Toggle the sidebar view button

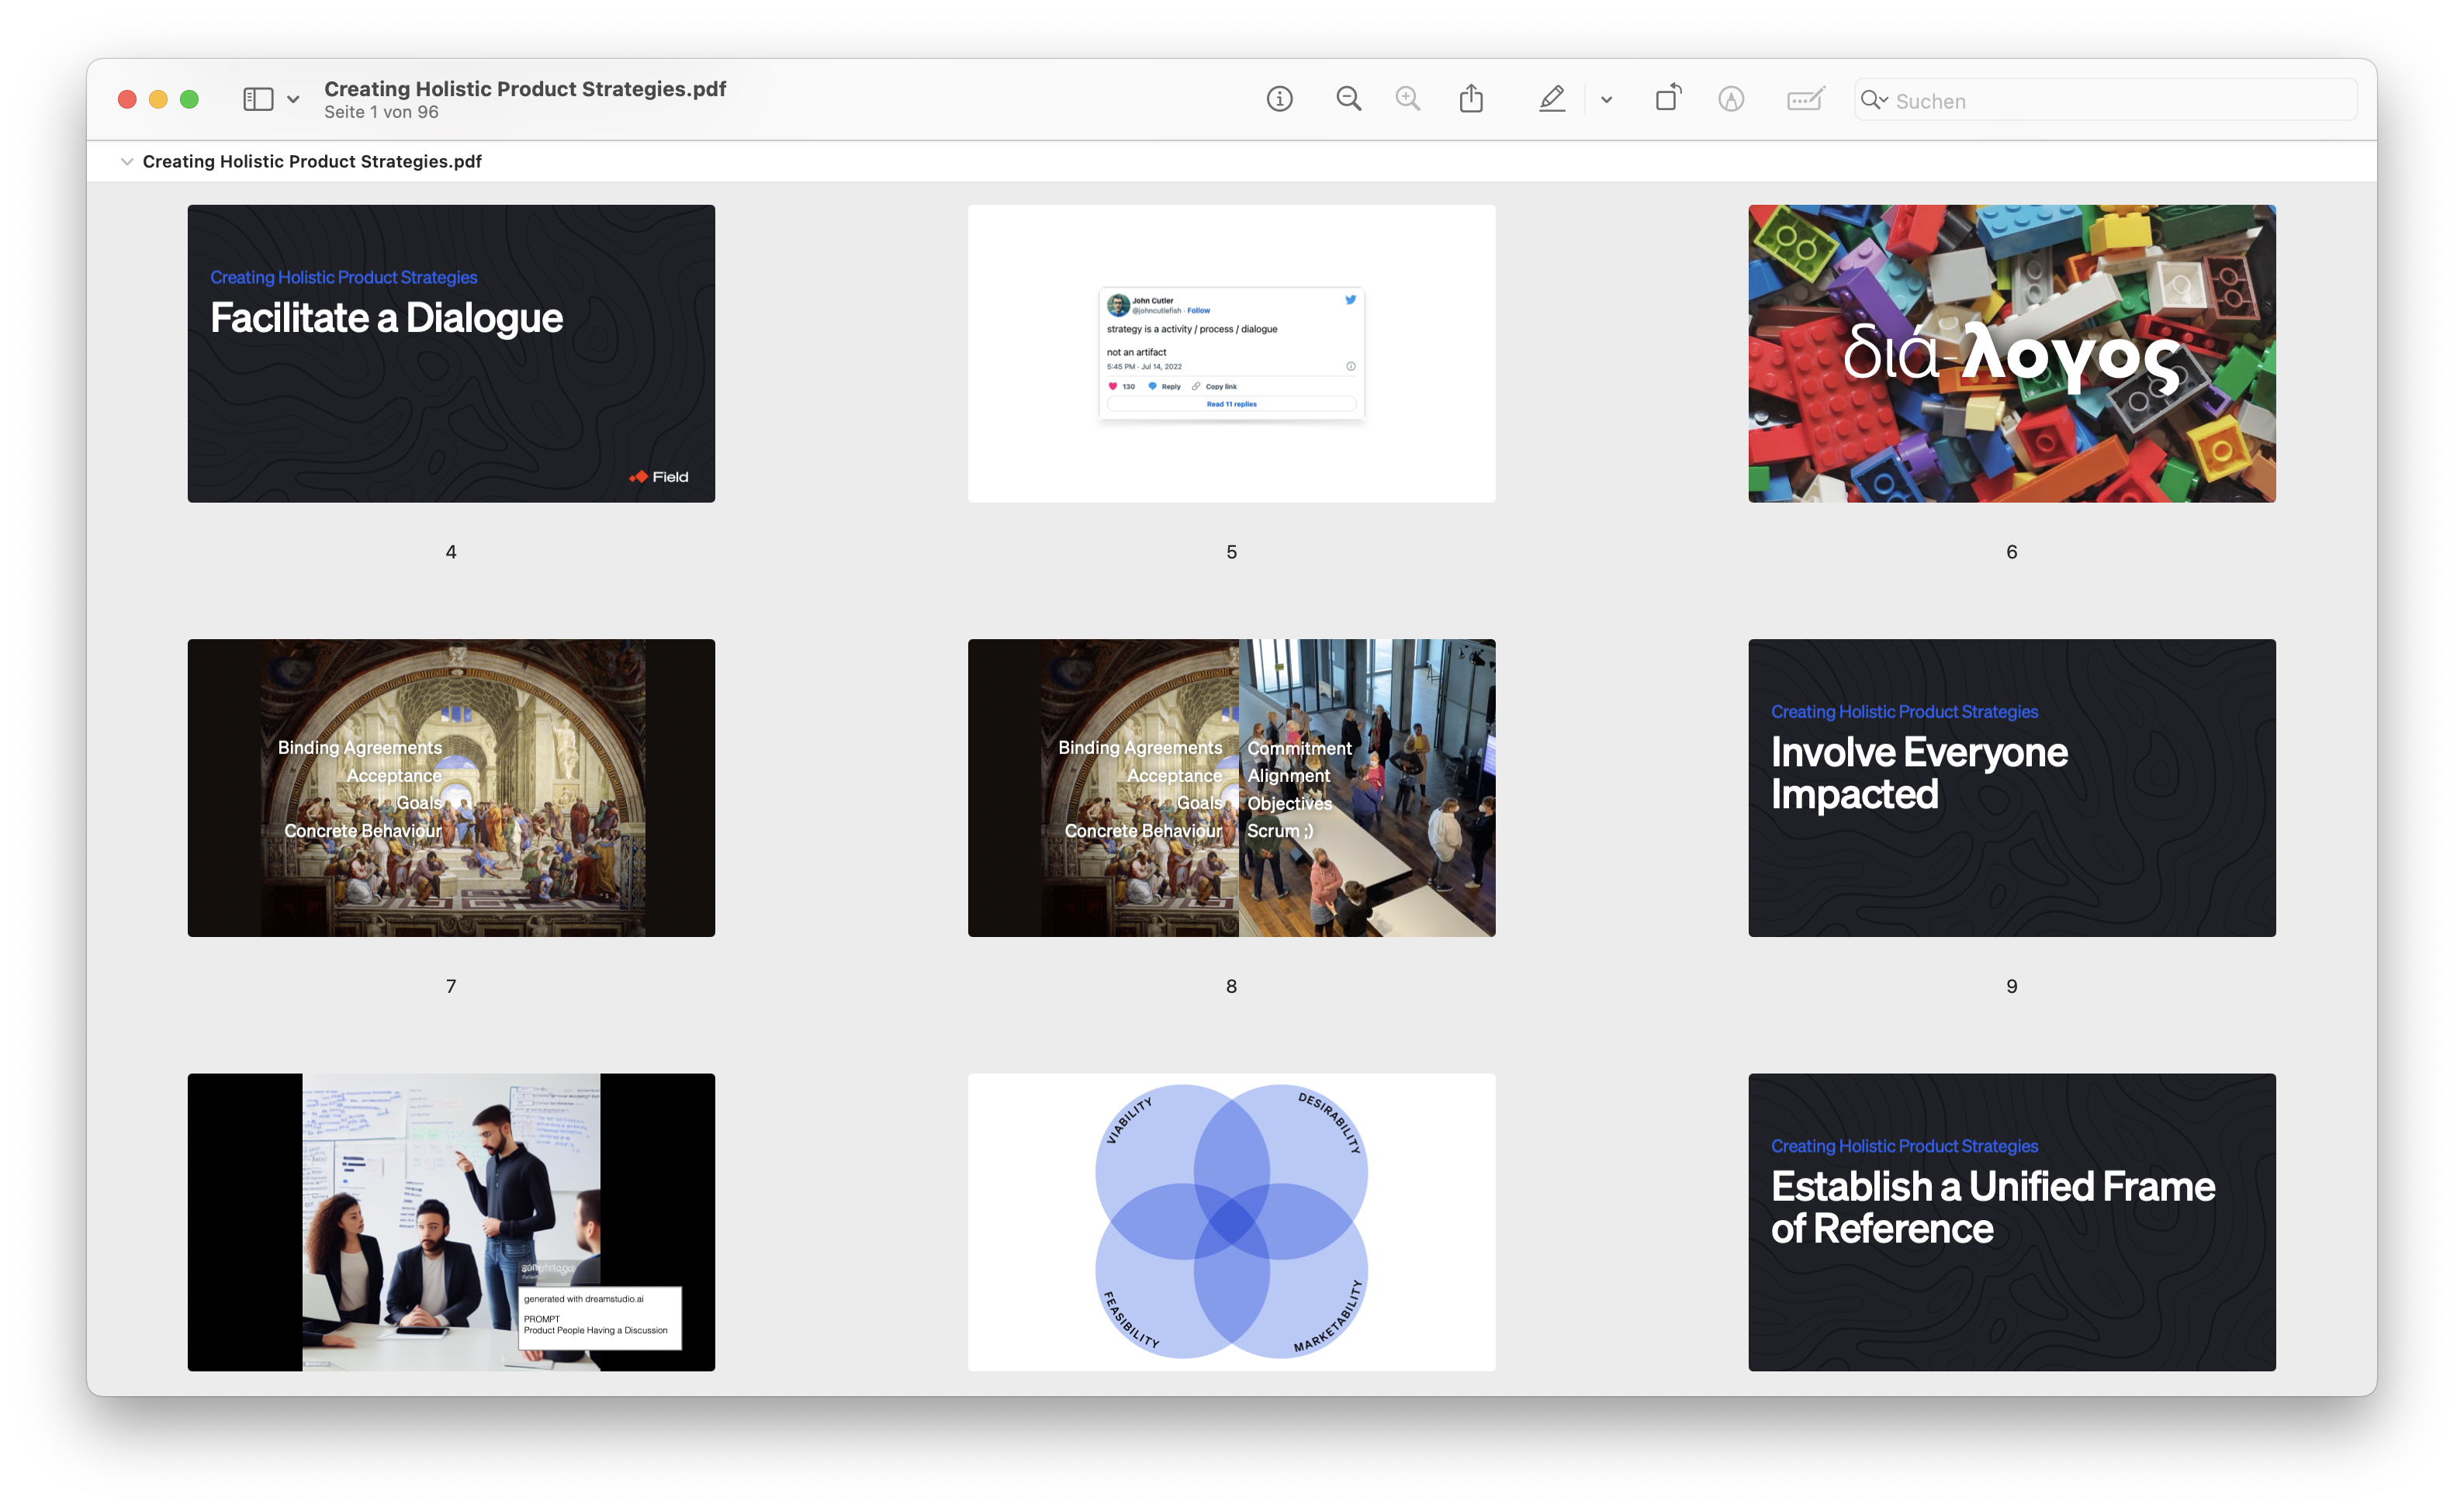(x=258, y=99)
